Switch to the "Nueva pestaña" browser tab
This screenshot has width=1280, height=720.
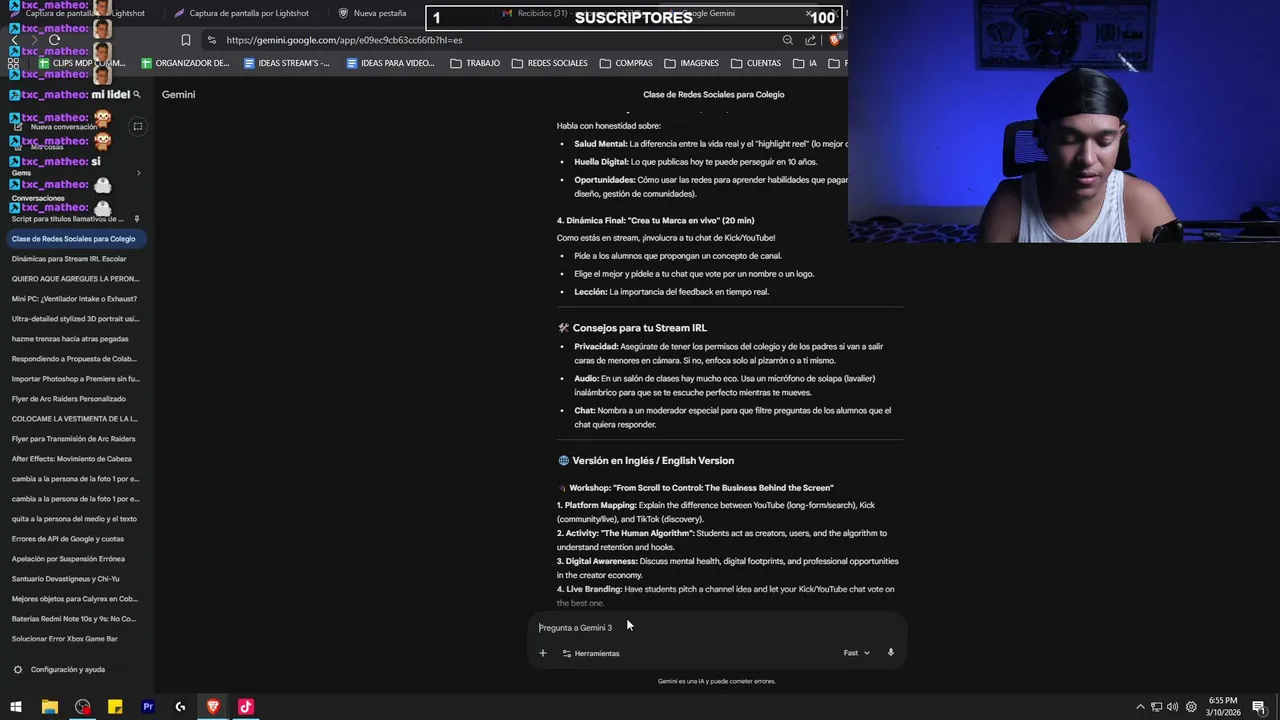(372, 13)
